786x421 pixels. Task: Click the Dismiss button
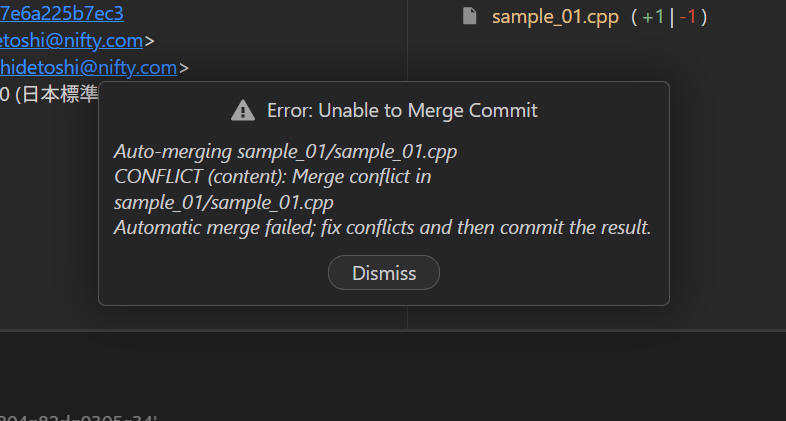384,273
